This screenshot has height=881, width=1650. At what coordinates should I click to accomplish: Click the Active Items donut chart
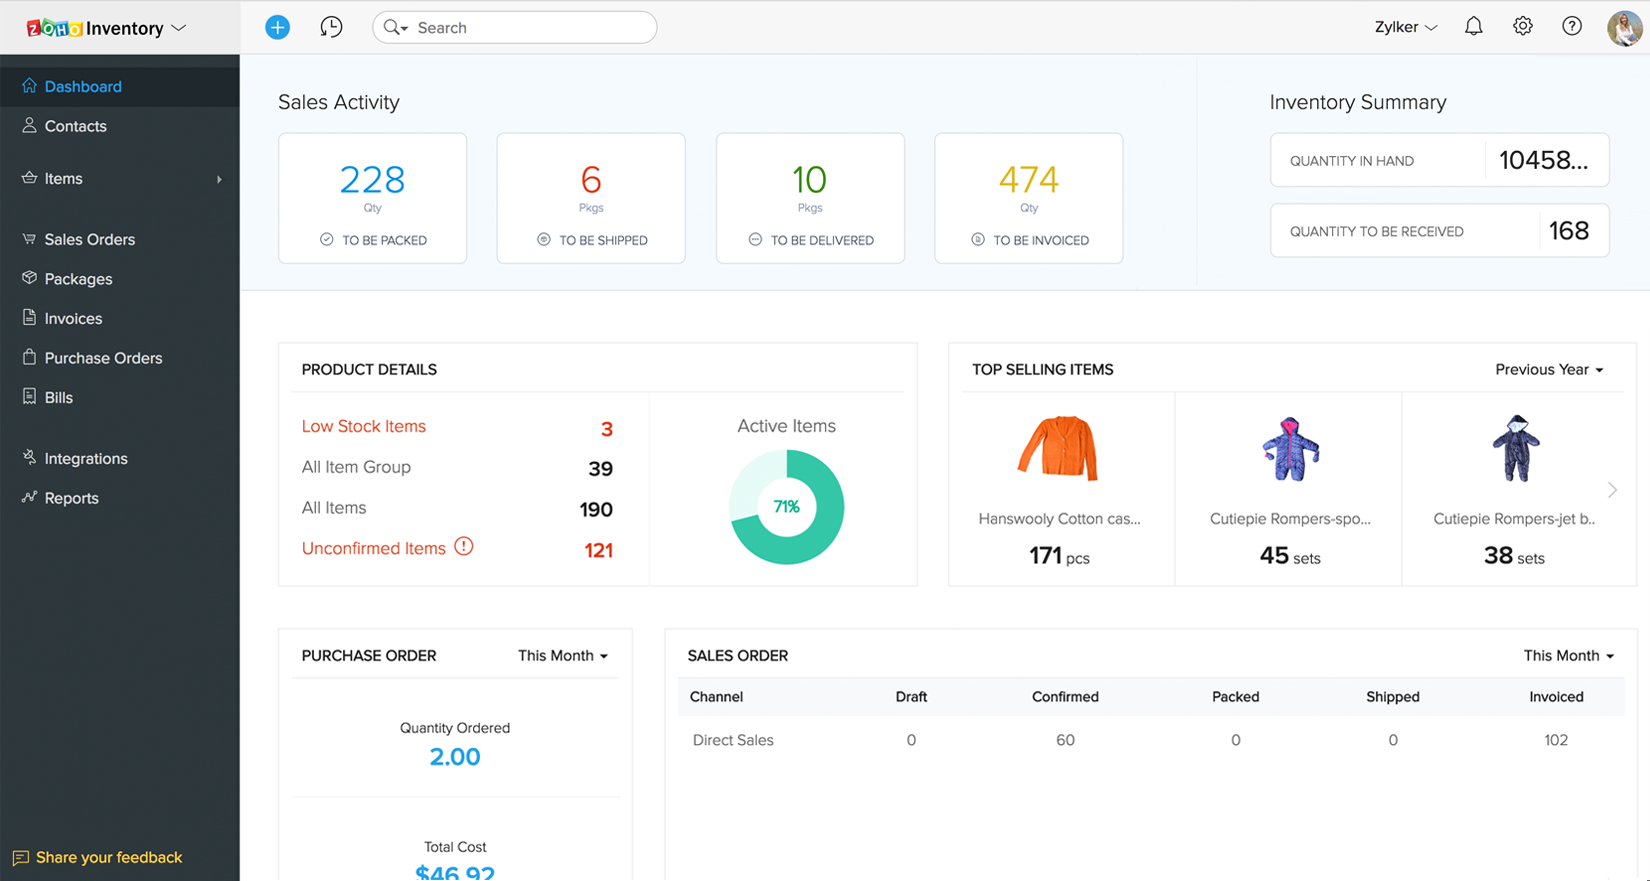[786, 507]
